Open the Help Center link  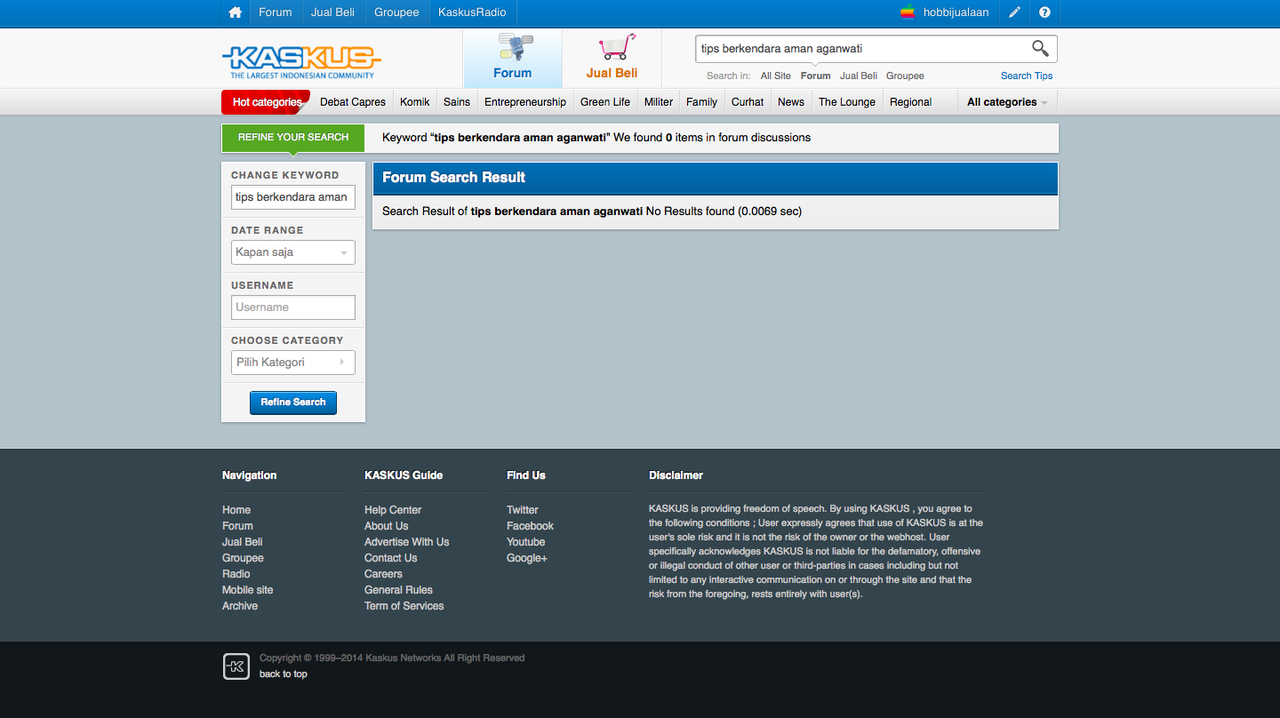[393, 510]
